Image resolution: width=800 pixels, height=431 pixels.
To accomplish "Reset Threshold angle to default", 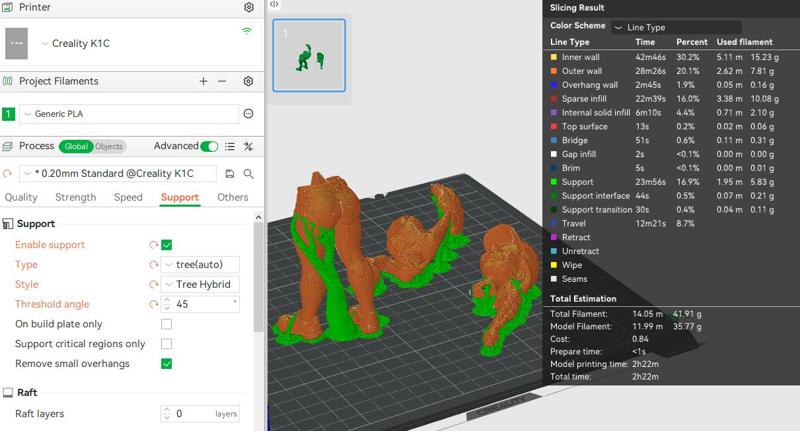I will pos(153,305).
